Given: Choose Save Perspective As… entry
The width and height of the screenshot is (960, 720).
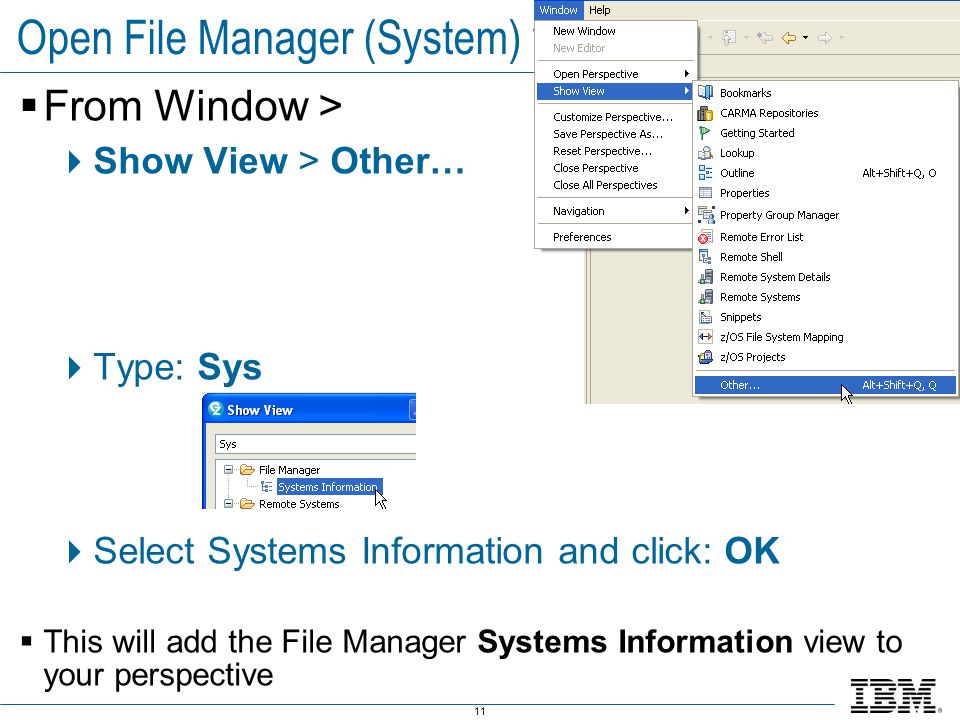Looking at the screenshot, I should coord(608,134).
